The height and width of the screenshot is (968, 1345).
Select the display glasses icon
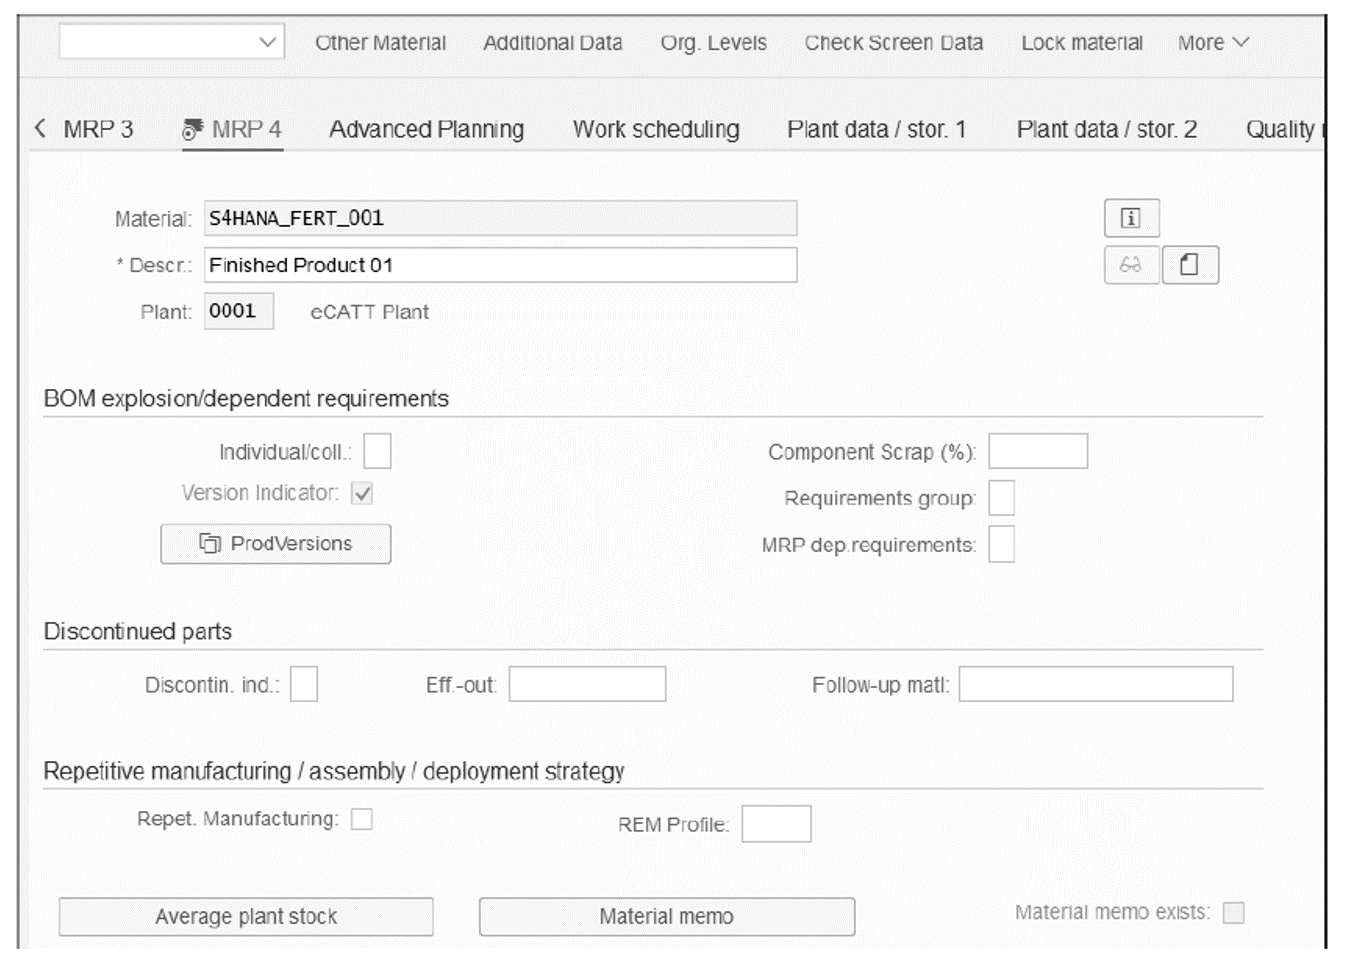coord(1129,264)
